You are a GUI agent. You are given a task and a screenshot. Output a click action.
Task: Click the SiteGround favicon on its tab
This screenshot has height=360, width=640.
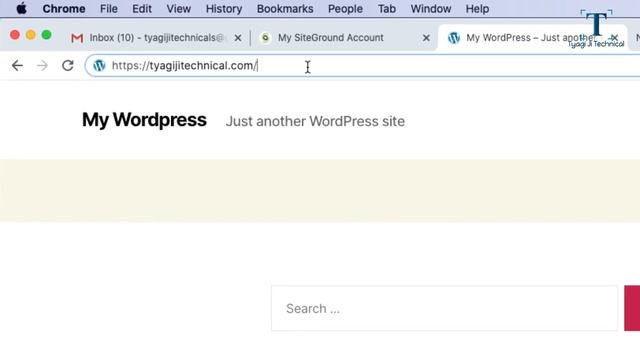(x=265, y=38)
